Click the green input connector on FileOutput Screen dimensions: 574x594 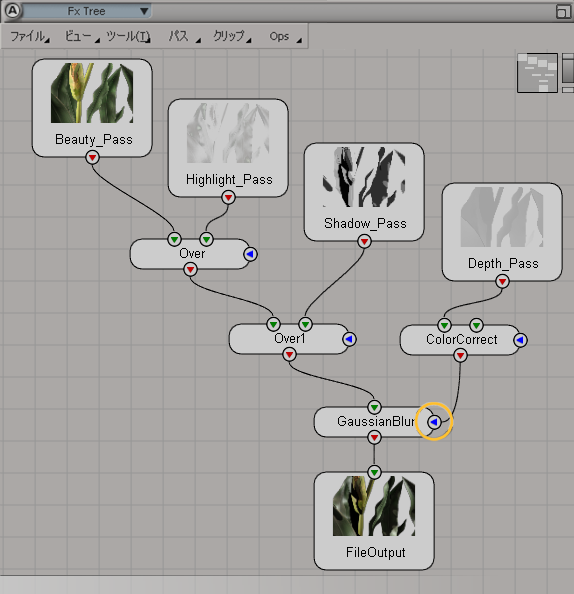374,472
